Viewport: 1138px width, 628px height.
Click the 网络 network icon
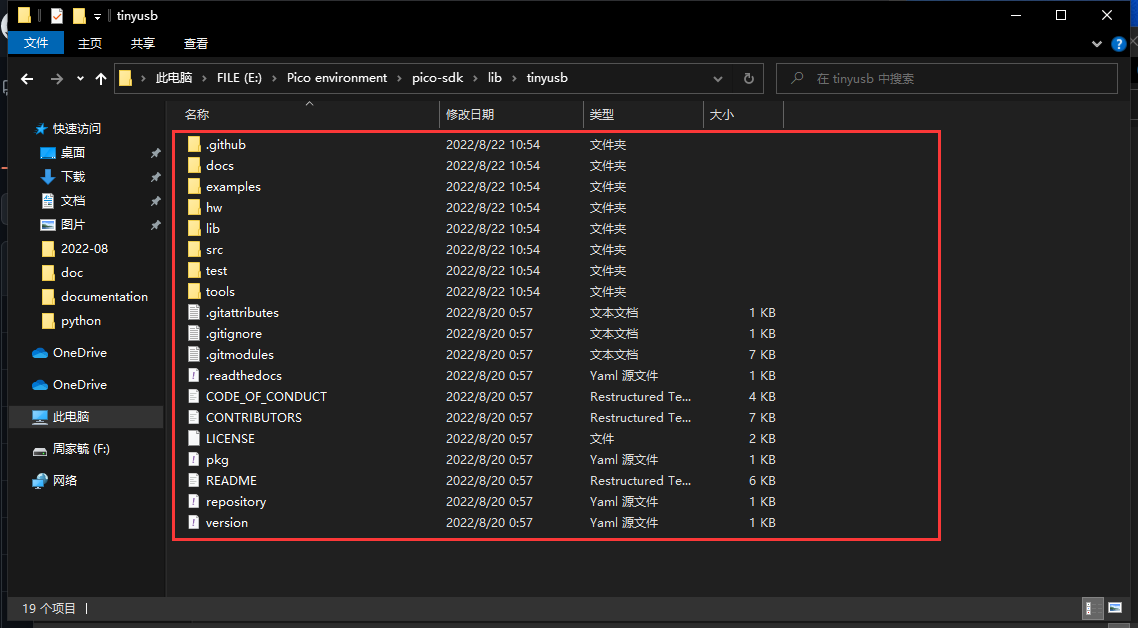coord(40,481)
